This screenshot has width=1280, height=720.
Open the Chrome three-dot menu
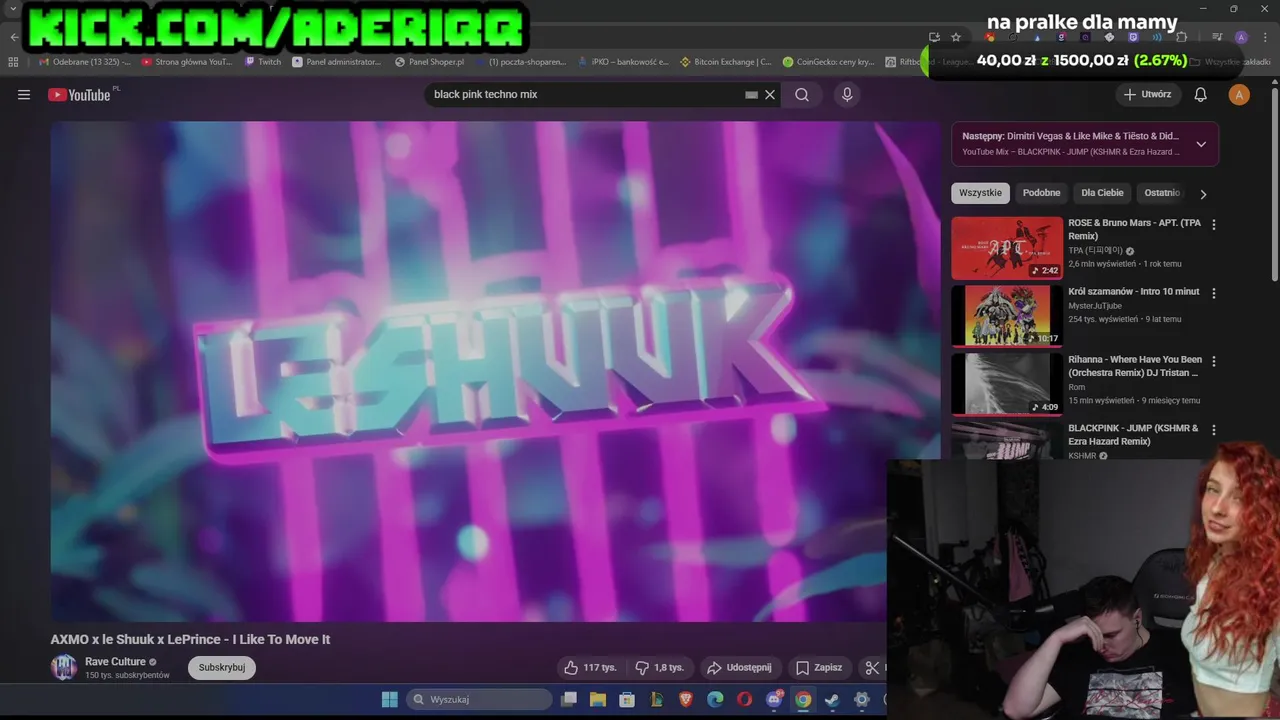1264,37
